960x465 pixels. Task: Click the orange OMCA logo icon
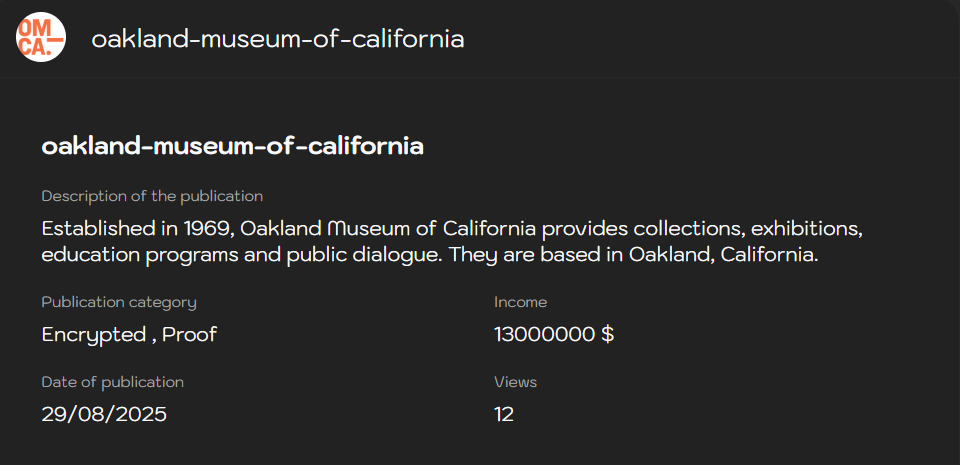click(41, 38)
